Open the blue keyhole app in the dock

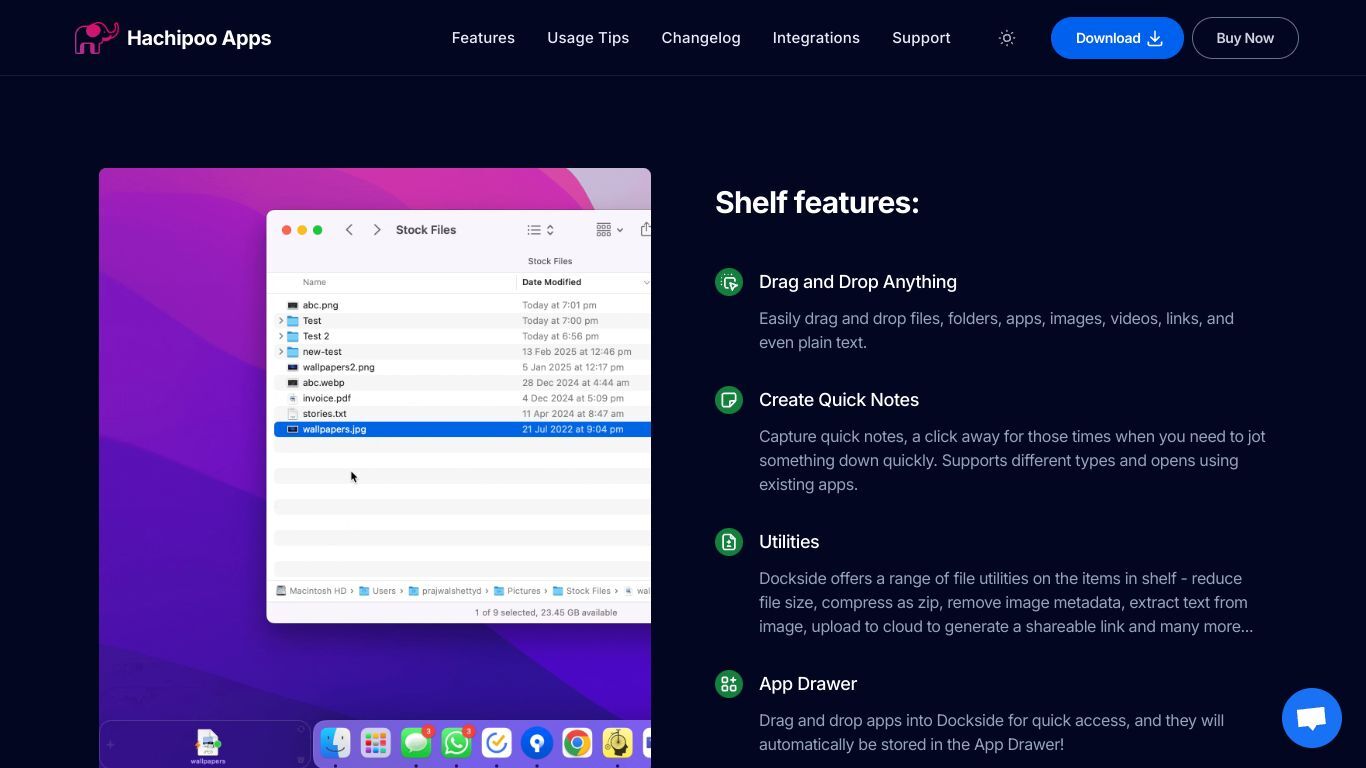(x=537, y=743)
